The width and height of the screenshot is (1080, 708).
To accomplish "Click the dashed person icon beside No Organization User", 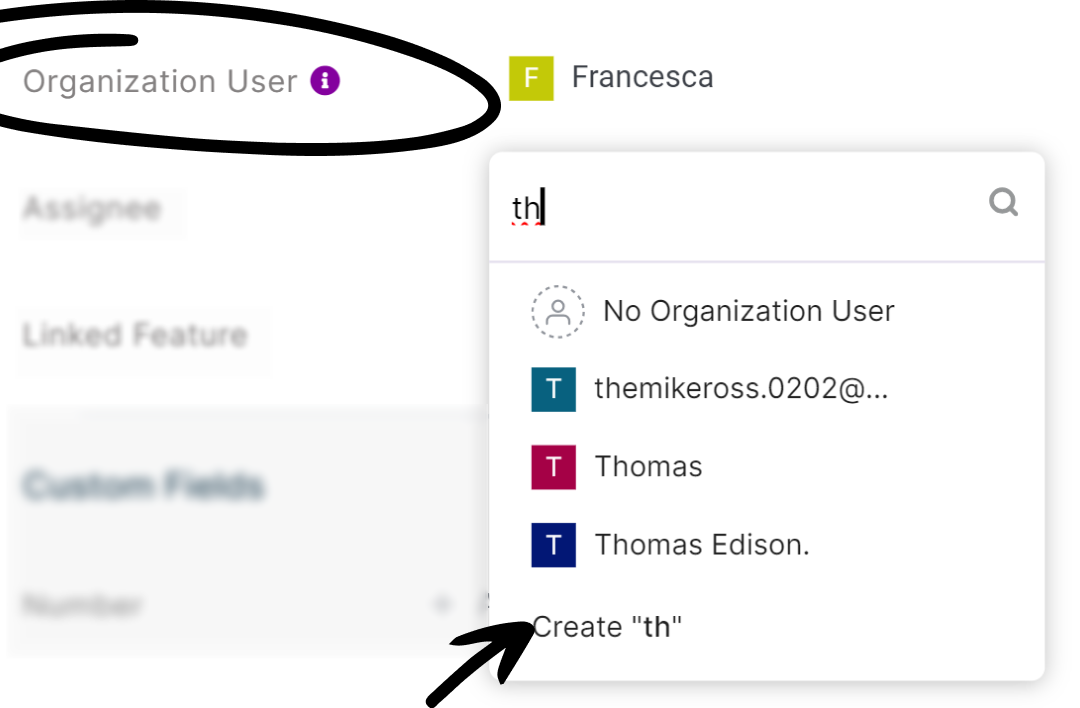I will 557,311.
